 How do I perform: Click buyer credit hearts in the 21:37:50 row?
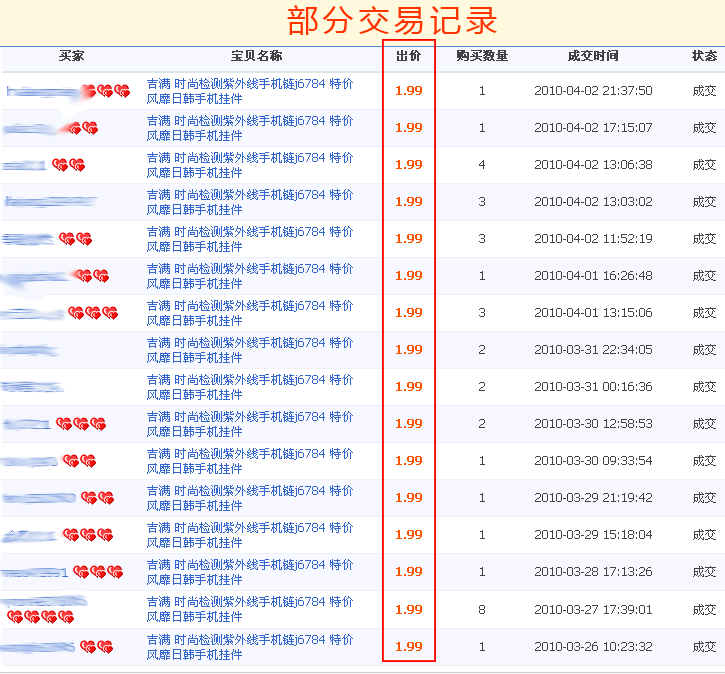pos(106,91)
